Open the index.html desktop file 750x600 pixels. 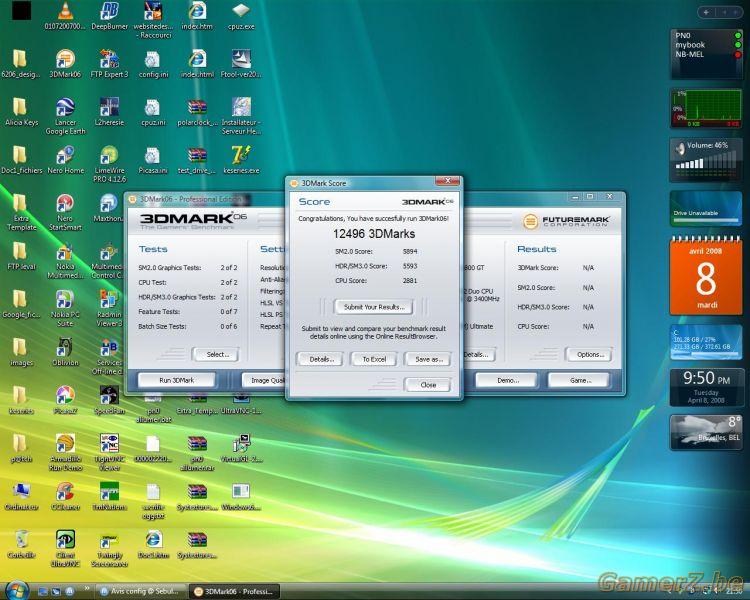click(x=197, y=63)
